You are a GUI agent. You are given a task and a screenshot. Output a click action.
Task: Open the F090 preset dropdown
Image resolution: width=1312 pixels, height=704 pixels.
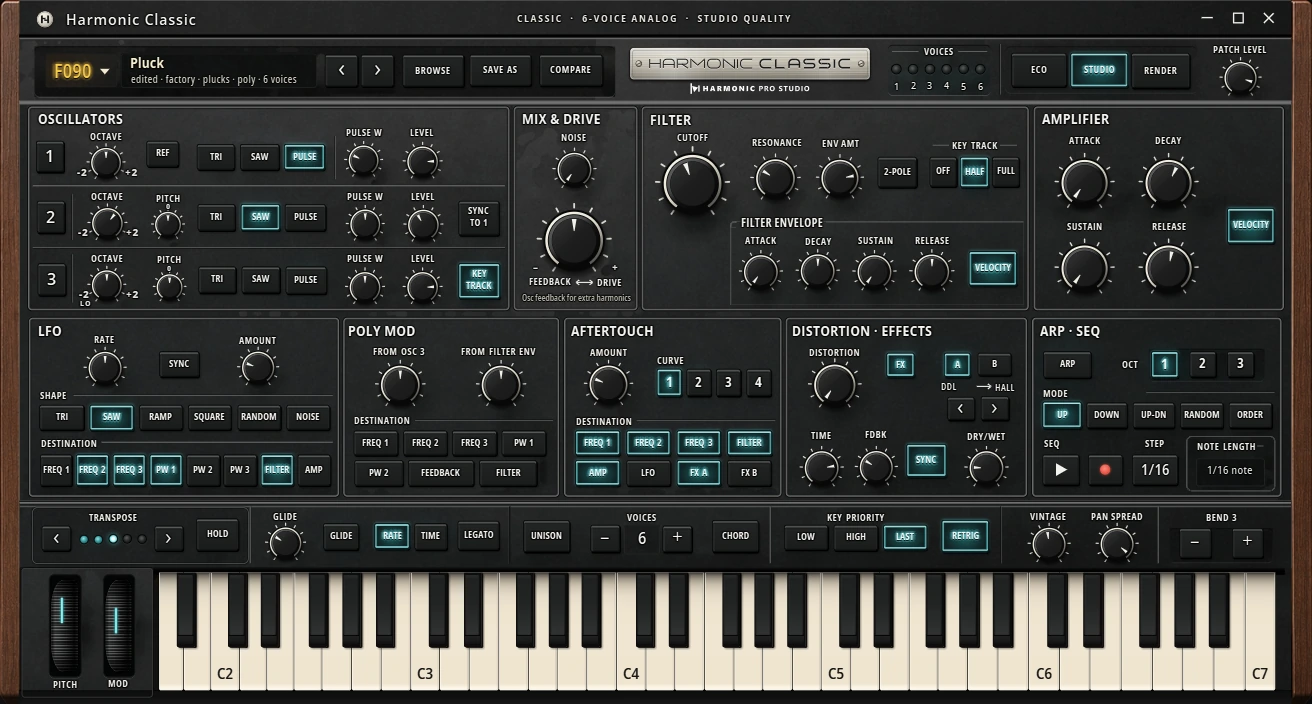click(82, 71)
